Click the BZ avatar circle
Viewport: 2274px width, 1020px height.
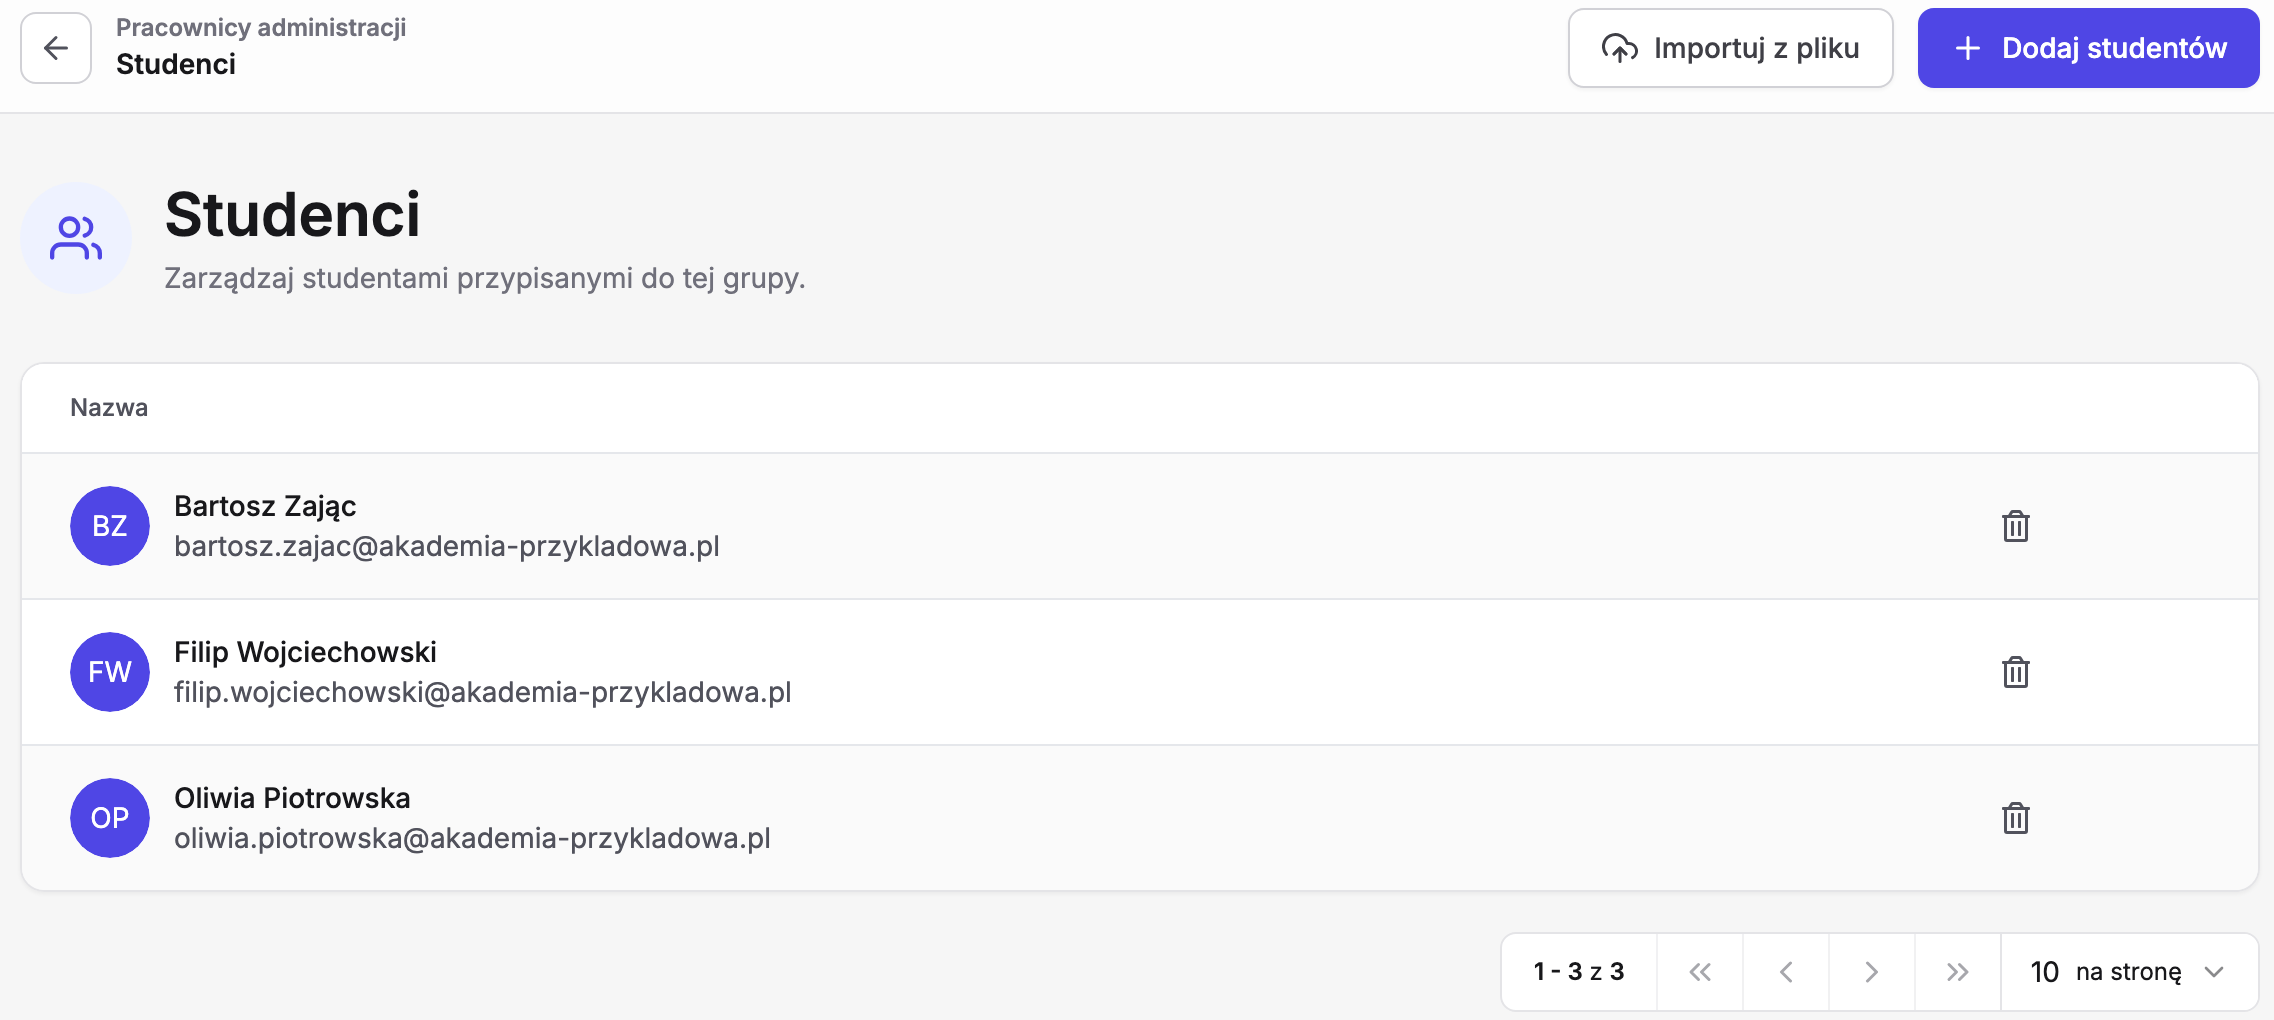coord(110,526)
